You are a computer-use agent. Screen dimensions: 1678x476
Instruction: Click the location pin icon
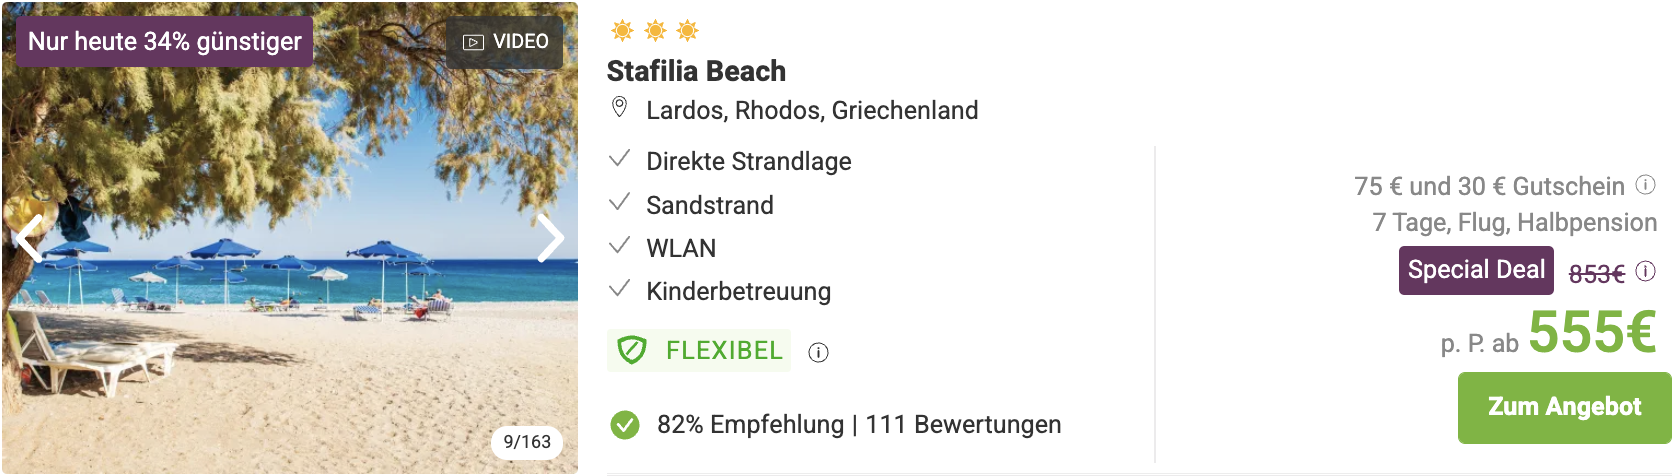coord(620,108)
